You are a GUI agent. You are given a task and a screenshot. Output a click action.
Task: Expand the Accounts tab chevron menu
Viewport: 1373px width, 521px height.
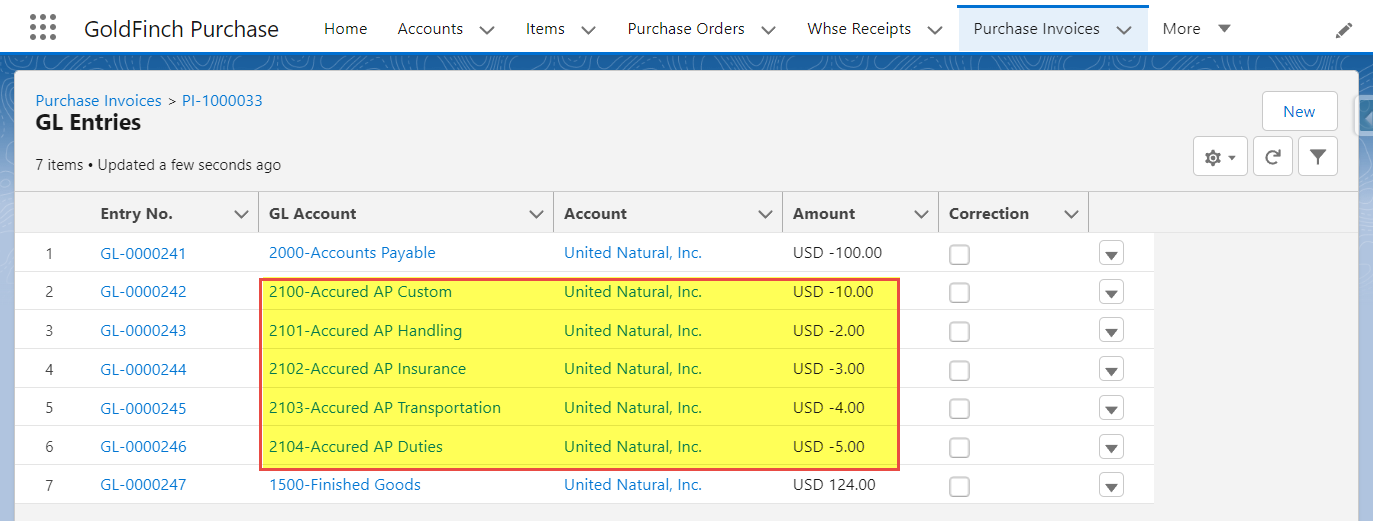[487, 30]
